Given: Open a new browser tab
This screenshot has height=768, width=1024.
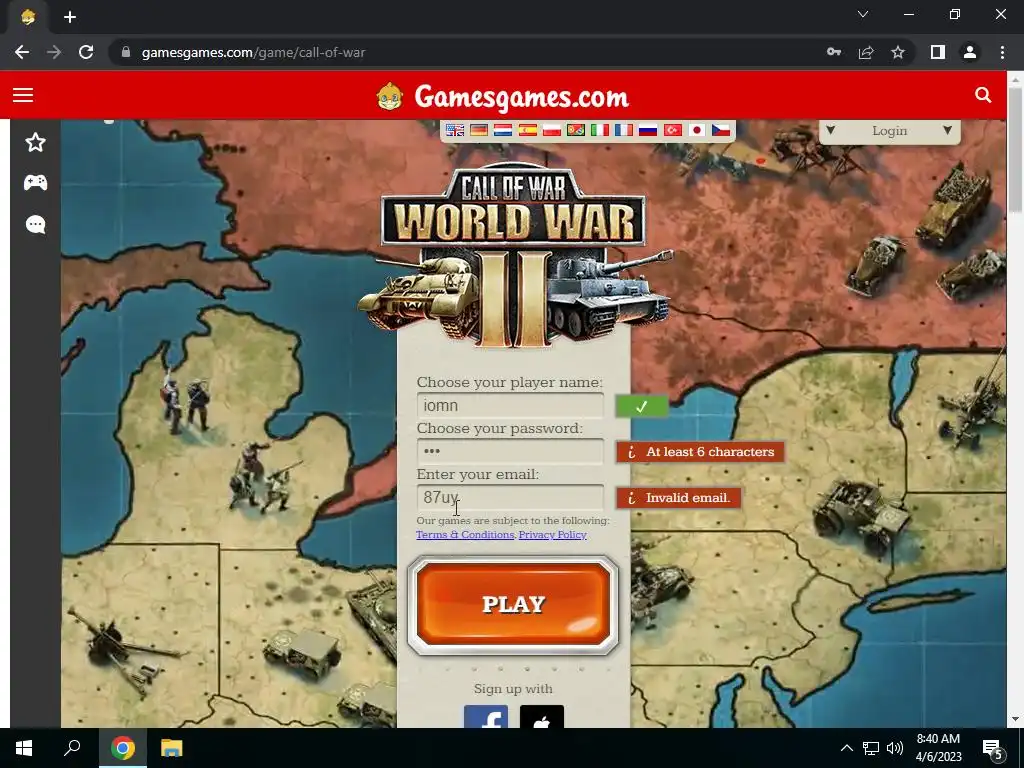Looking at the screenshot, I should coord(70,17).
